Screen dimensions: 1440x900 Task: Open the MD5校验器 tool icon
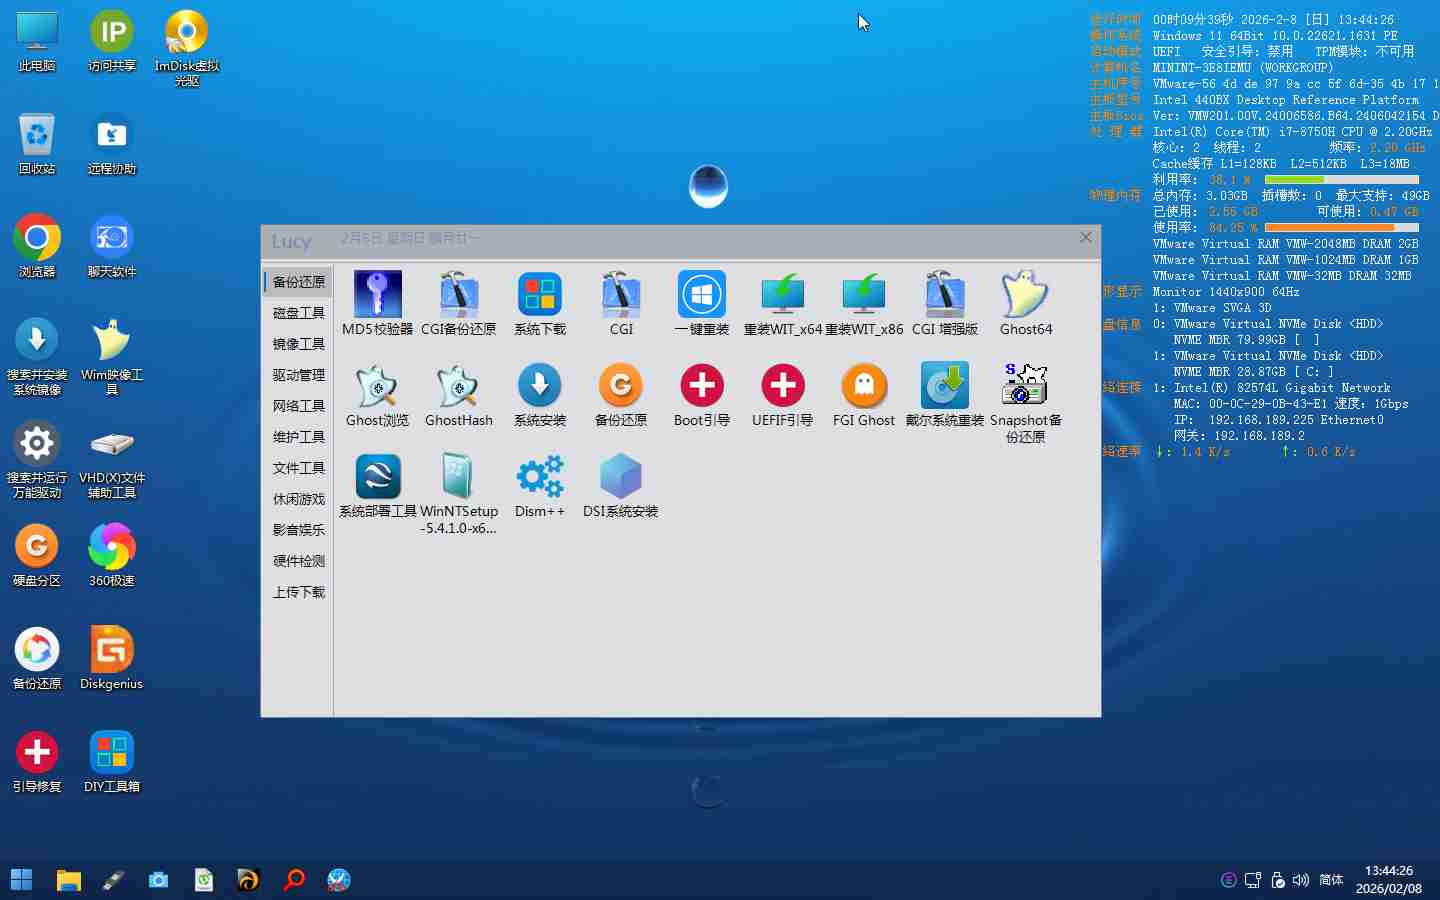point(377,296)
